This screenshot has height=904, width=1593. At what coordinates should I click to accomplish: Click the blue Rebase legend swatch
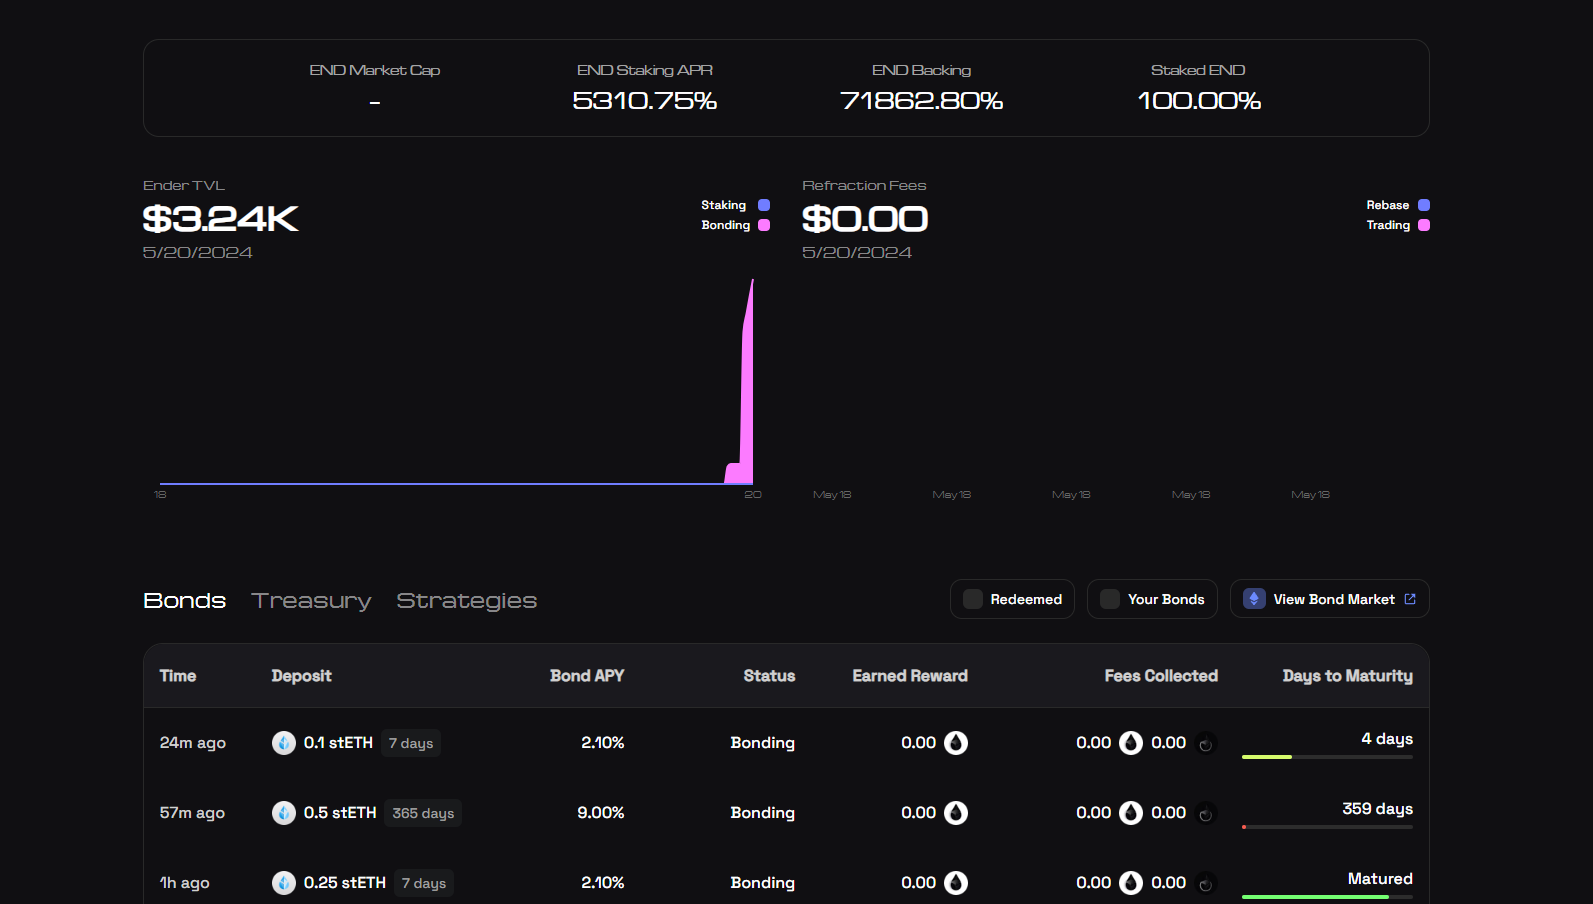[x=1424, y=205]
